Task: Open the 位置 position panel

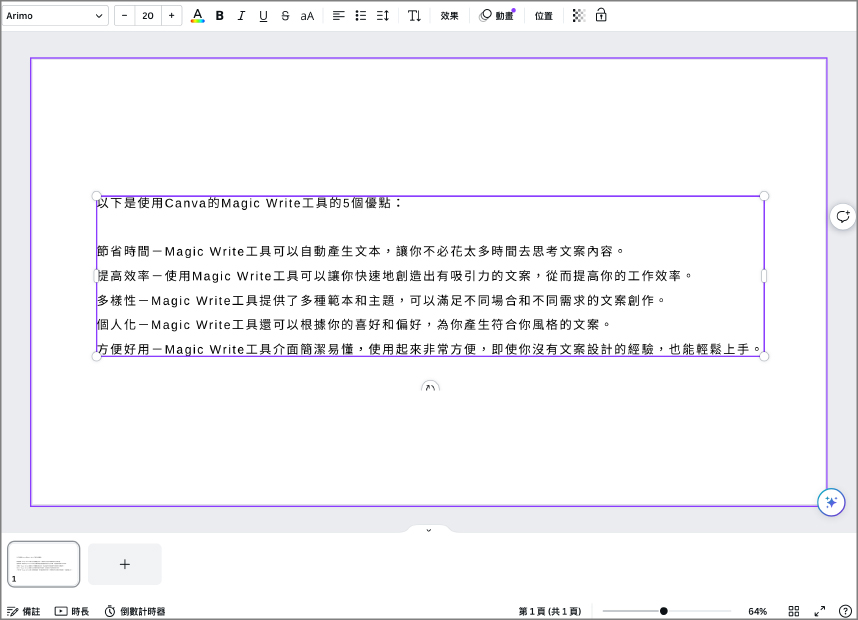Action: [543, 16]
